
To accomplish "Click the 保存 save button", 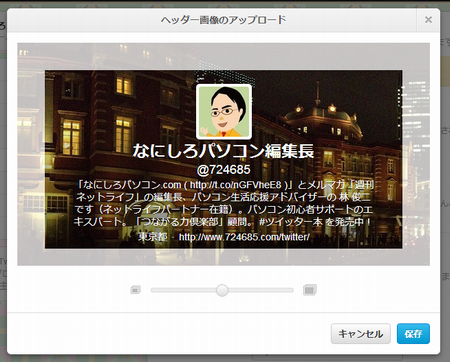I will point(413,334).
